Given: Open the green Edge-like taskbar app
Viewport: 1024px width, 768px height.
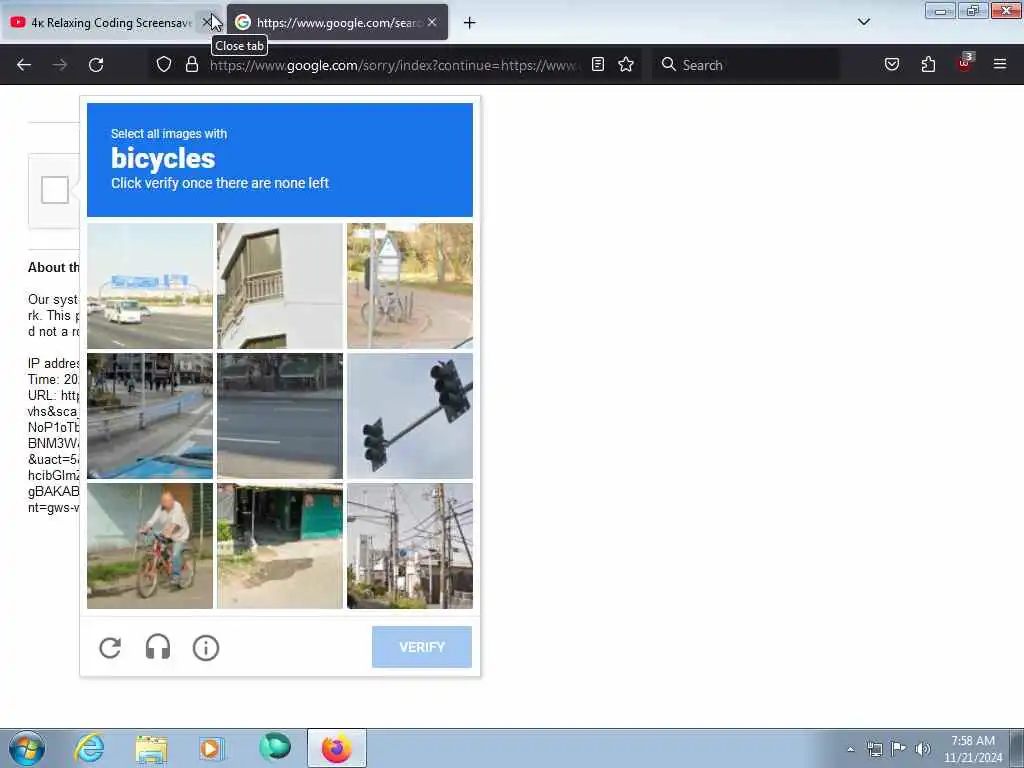Looking at the screenshot, I should click(275, 747).
